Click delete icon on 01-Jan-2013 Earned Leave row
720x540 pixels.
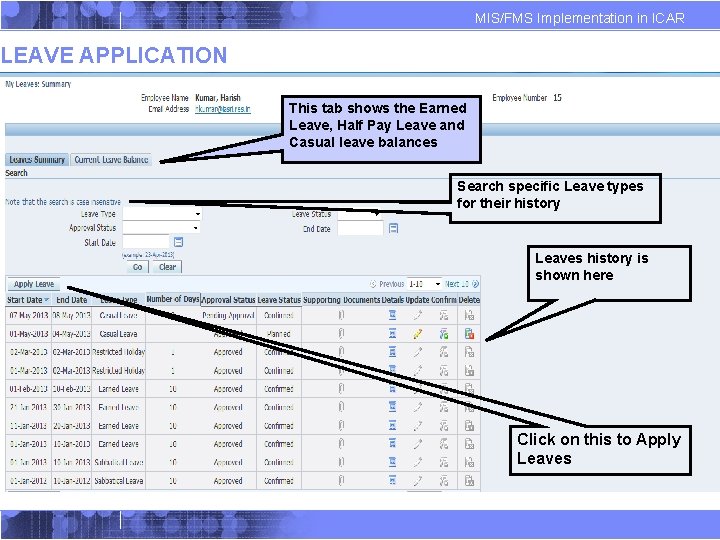click(x=469, y=444)
